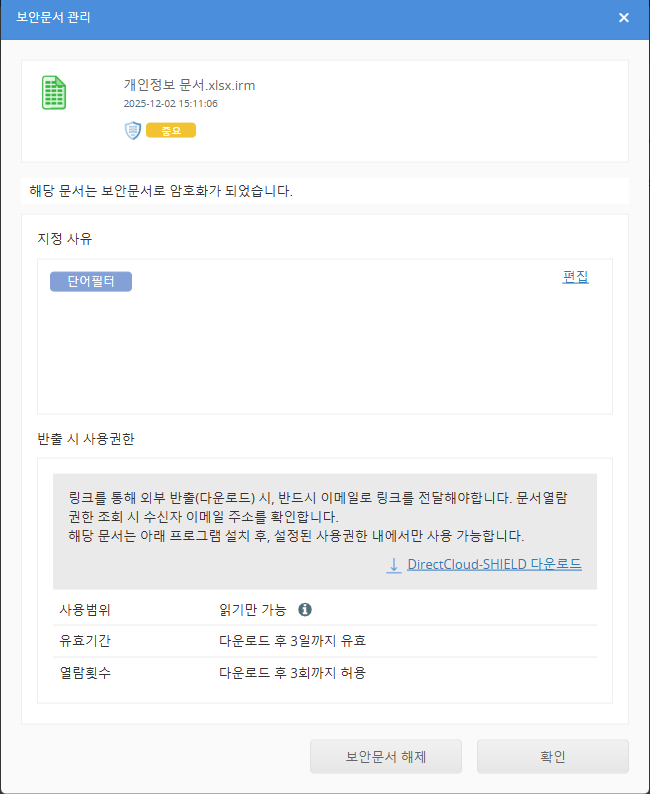Confirm with the 확인 button

[x=552, y=756]
